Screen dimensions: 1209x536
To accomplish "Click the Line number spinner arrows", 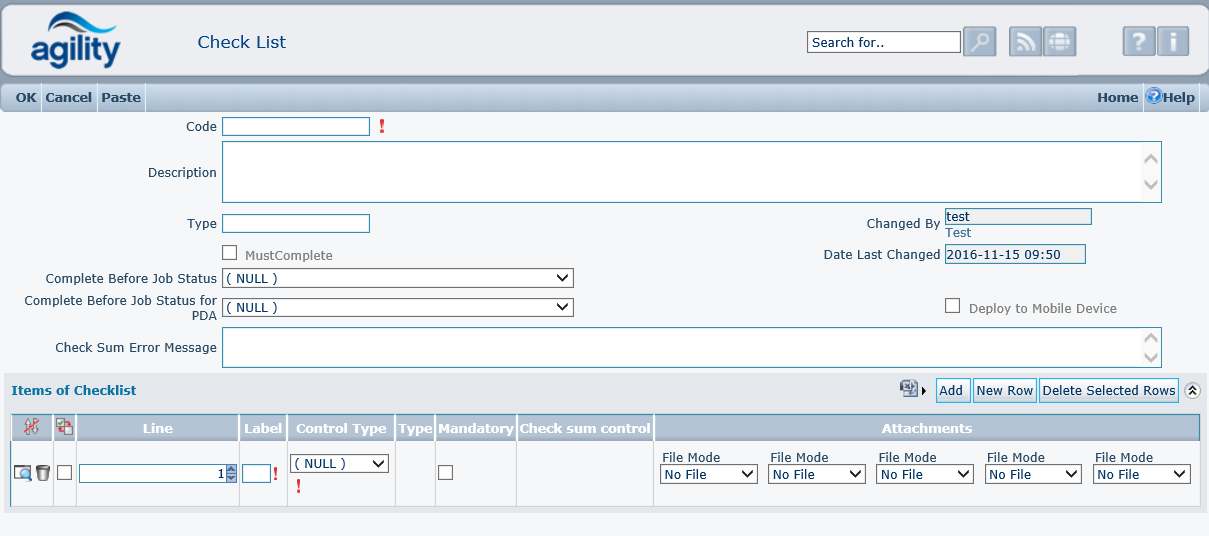I will [231, 474].
